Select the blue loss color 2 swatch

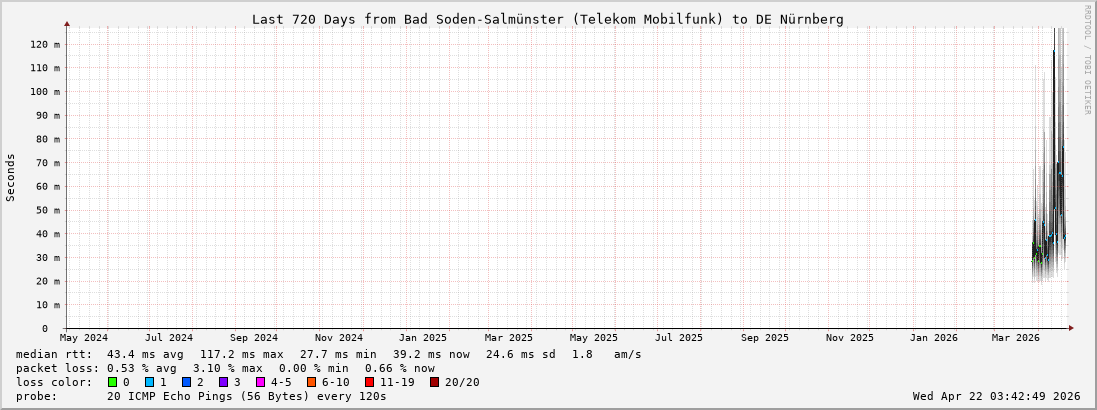pos(186,382)
